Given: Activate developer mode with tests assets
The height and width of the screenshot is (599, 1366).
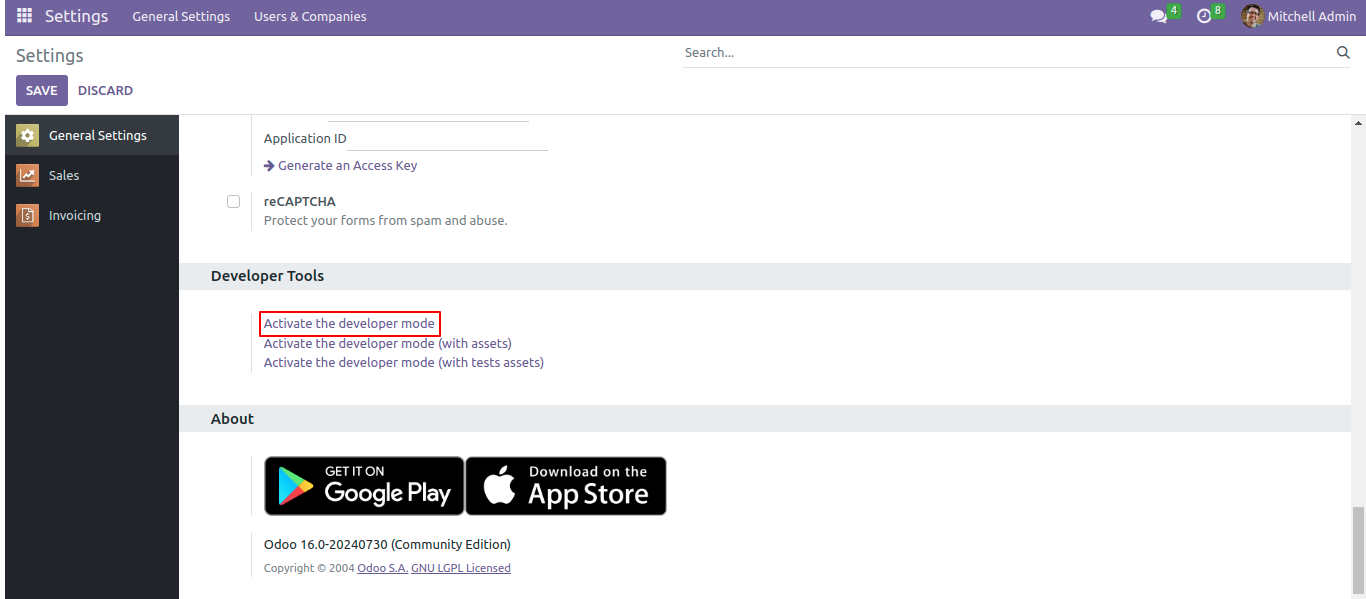Looking at the screenshot, I should click(403, 363).
